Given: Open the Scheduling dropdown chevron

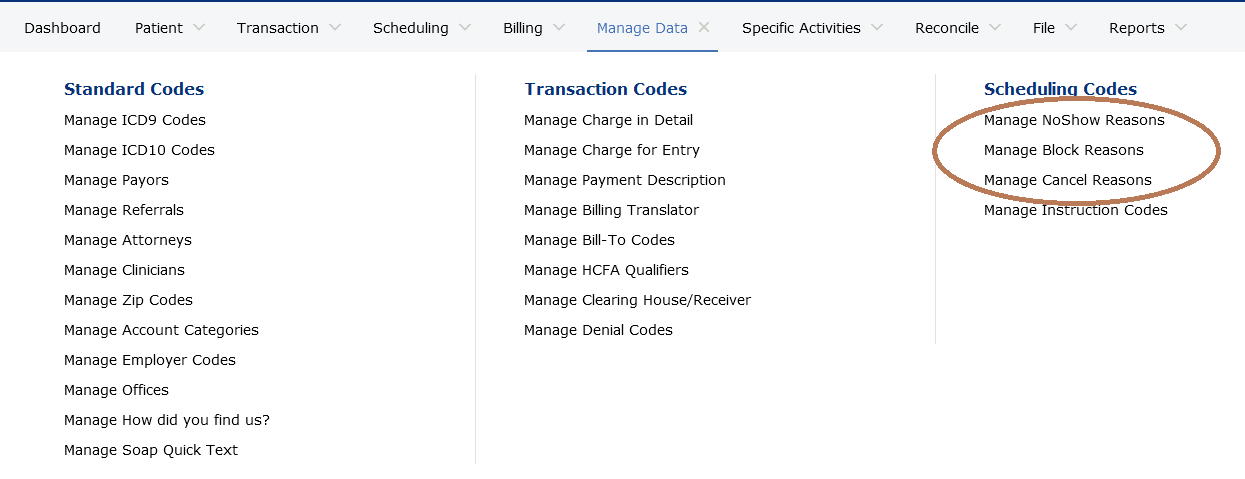Looking at the screenshot, I should click(x=465, y=28).
